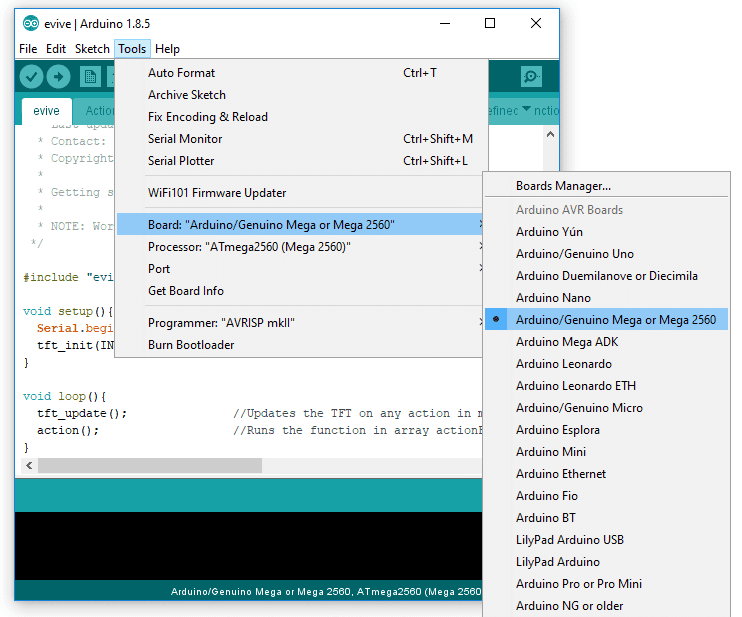This screenshot has width=742, height=617.
Task: Select Arduino Pro or Pro Mini board
Action: 606,584
